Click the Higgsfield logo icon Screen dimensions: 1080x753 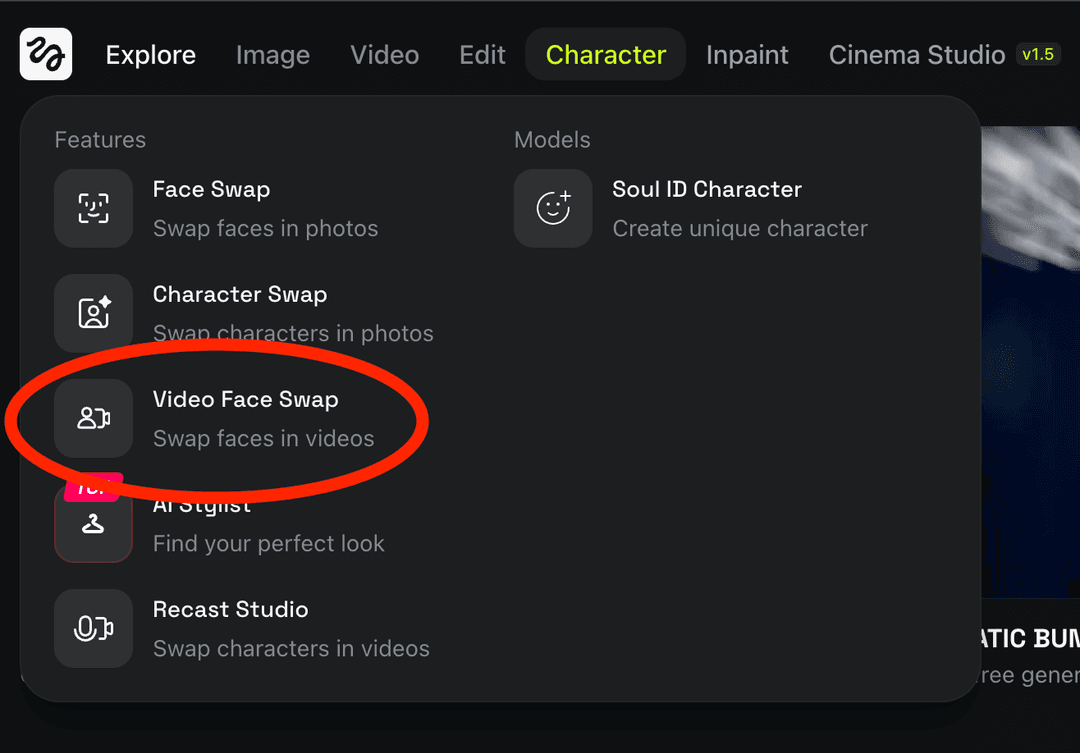point(46,54)
